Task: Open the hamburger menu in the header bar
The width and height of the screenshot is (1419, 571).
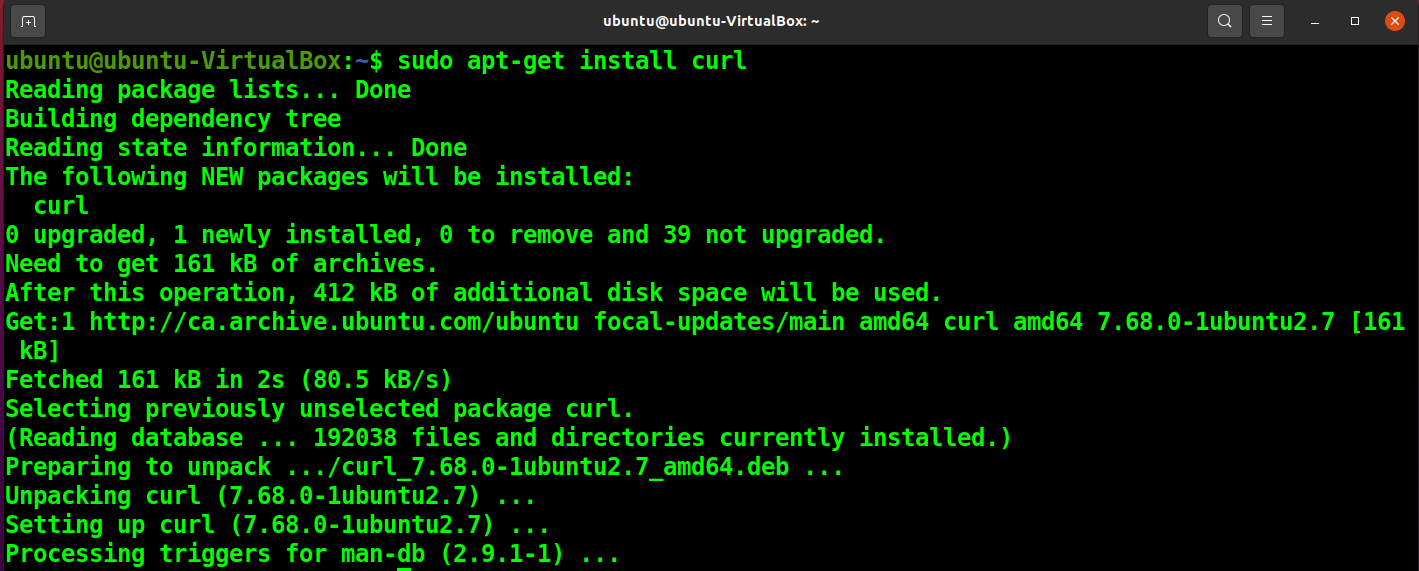Action: click(x=1267, y=20)
